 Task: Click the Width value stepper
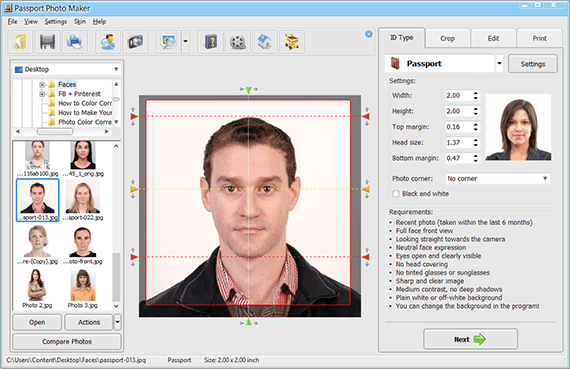[x=475, y=96]
